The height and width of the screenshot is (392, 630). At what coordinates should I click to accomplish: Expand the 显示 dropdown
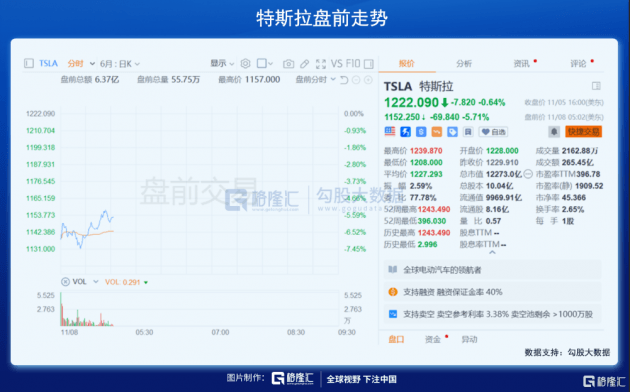tap(222, 63)
